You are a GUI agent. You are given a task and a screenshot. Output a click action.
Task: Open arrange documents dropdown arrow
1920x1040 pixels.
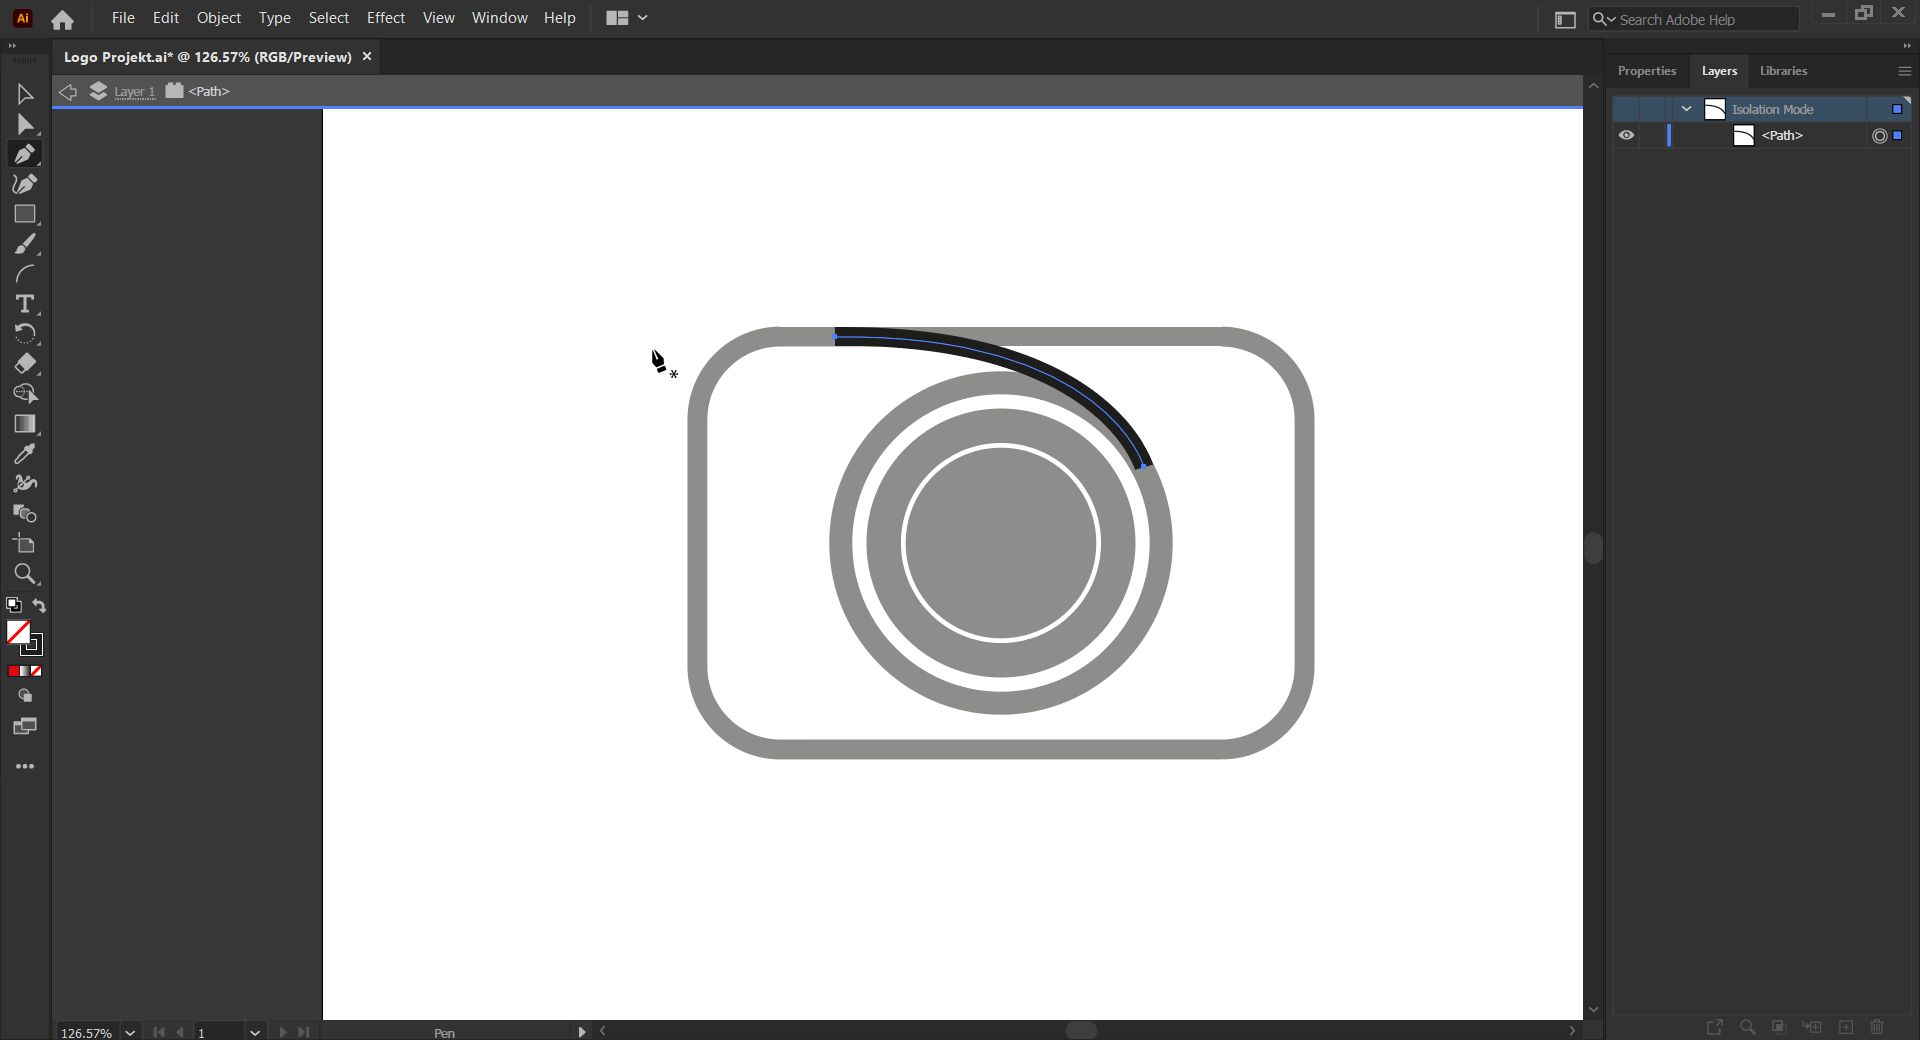pyautogui.click(x=643, y=18)
